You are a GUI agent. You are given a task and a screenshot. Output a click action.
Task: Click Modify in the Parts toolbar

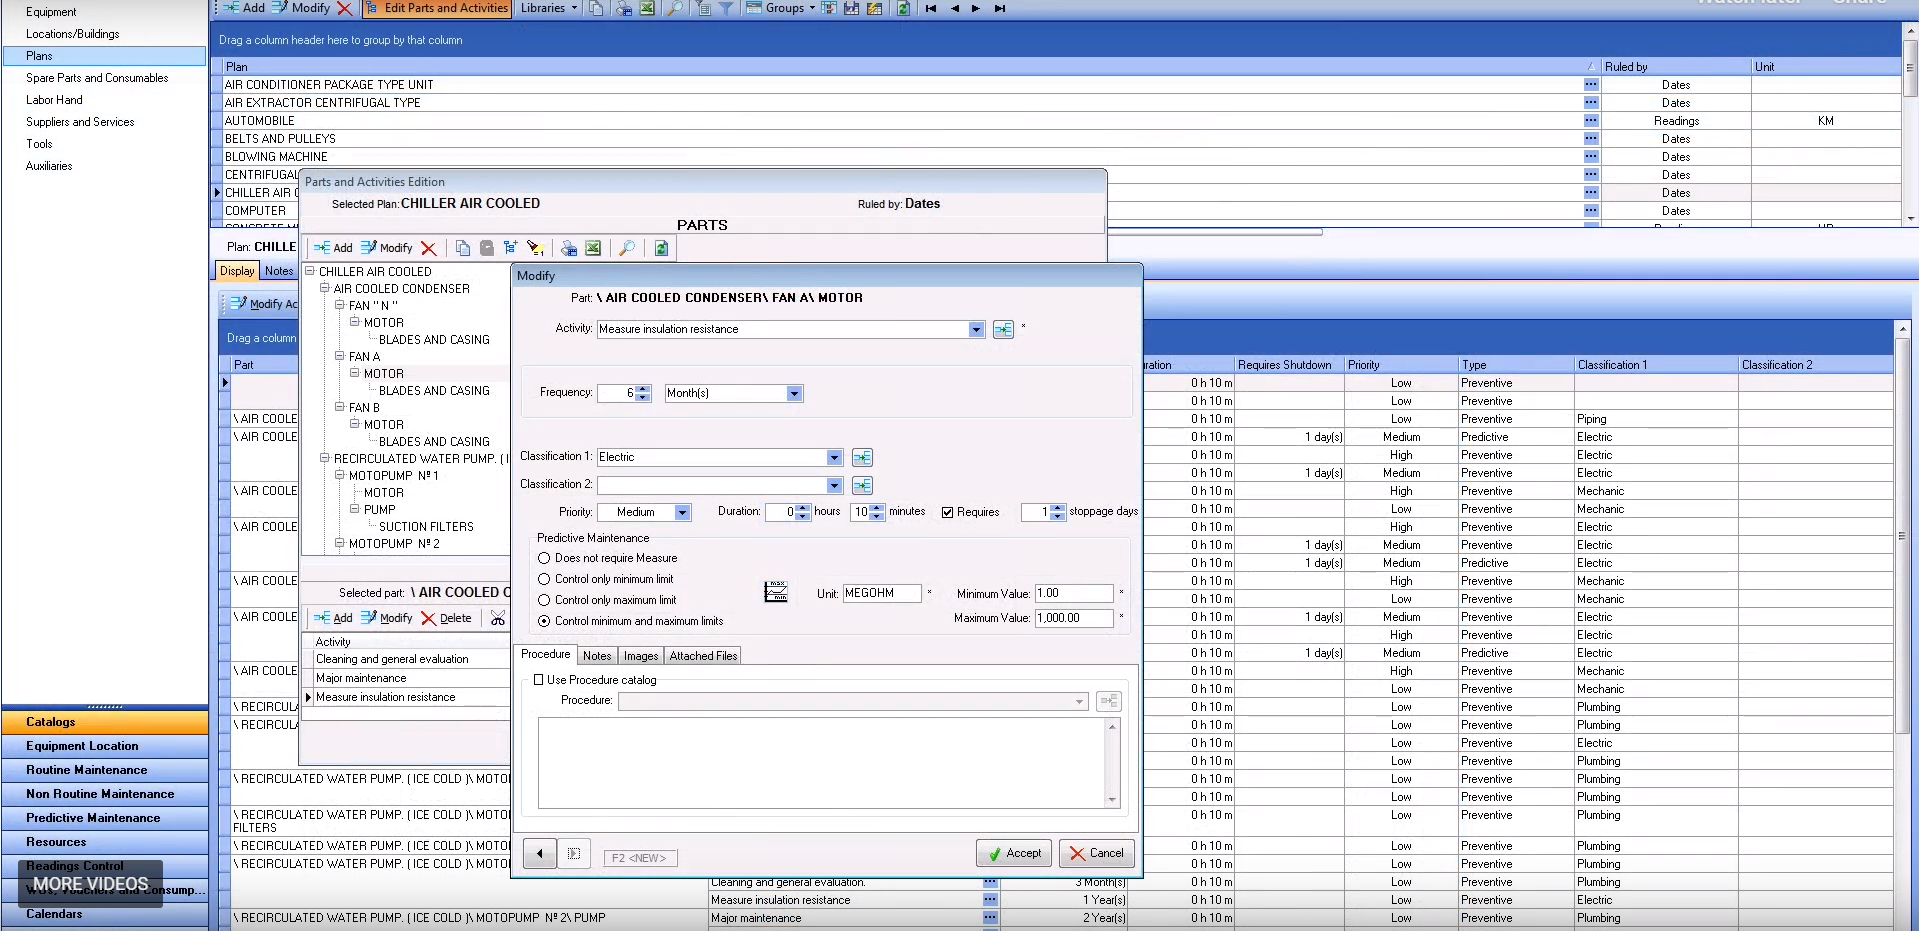coord(386,248)
